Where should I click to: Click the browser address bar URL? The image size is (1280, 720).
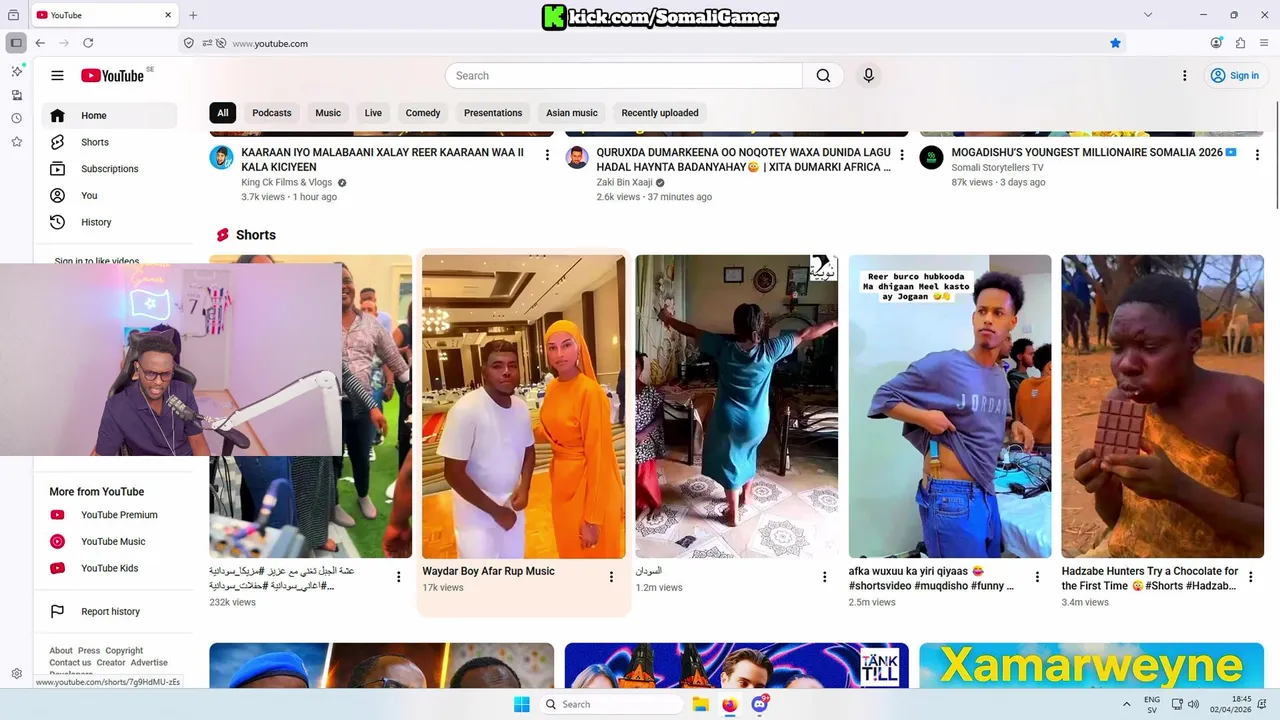270,44
